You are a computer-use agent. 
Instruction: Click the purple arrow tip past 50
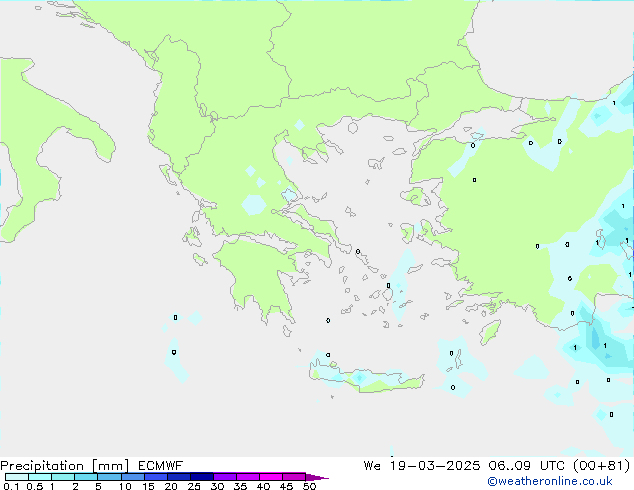[x=317, y=477]
